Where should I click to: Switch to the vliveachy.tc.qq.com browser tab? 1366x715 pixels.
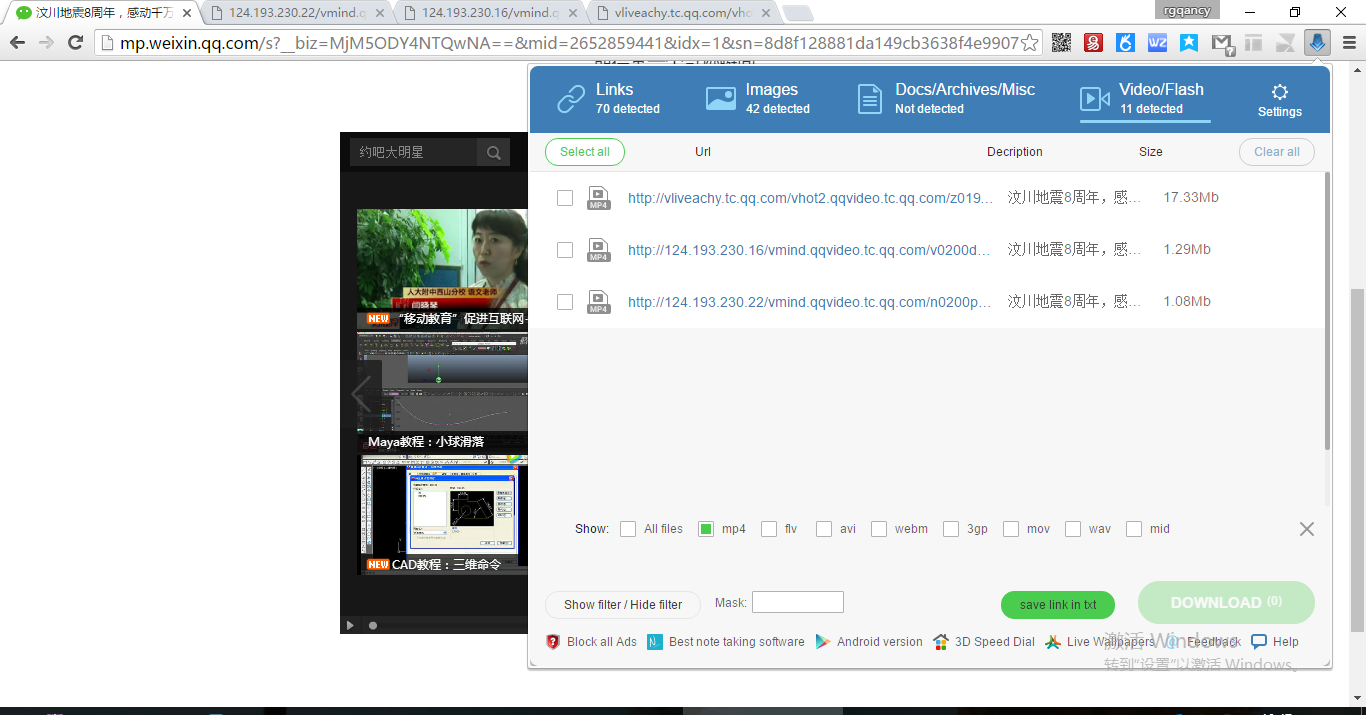click(683, 13)
